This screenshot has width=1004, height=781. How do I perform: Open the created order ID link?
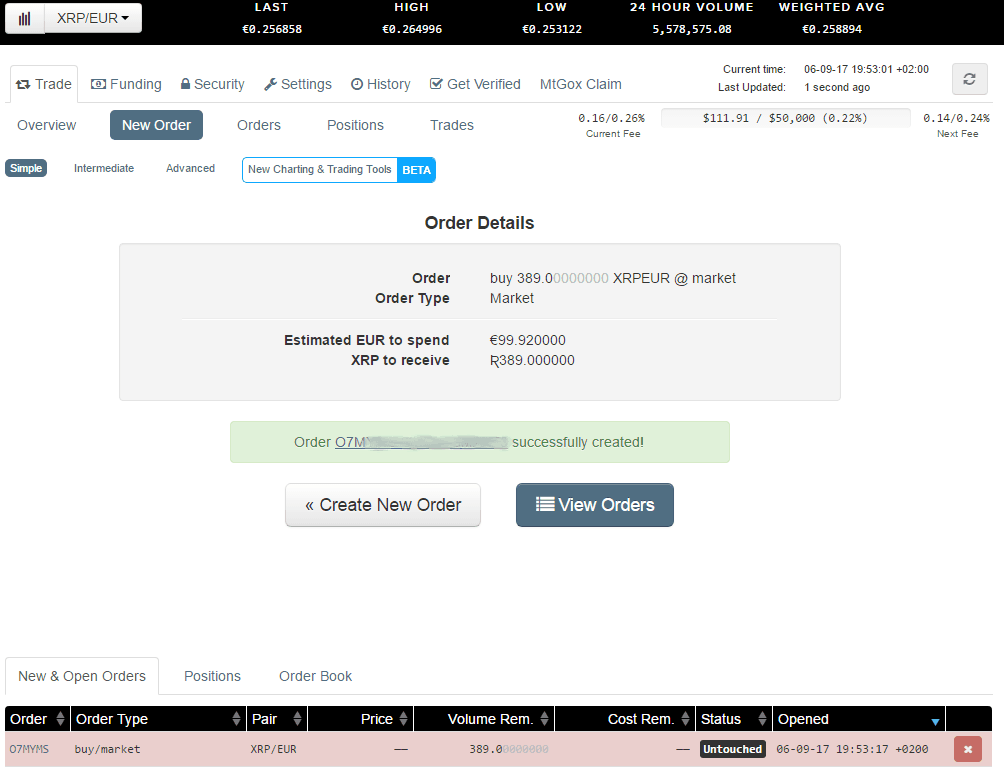point(421,442)
